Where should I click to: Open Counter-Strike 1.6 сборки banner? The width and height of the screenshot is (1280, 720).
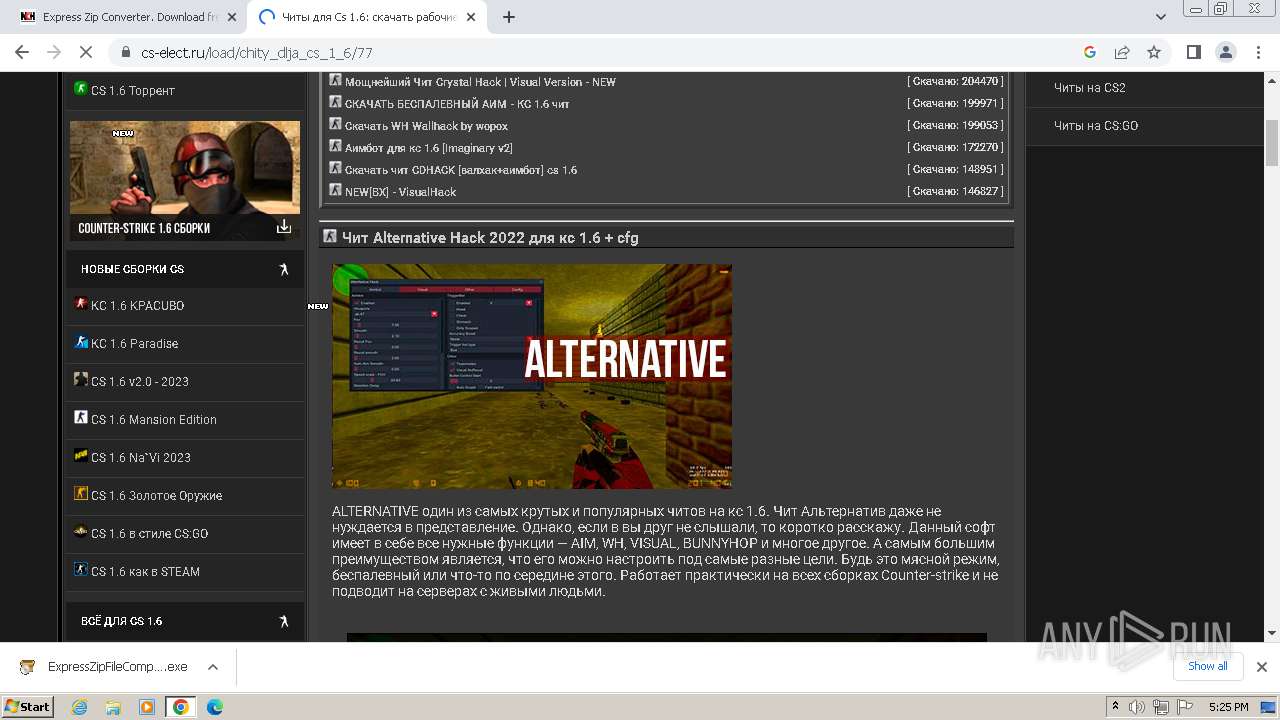point(185,181)
